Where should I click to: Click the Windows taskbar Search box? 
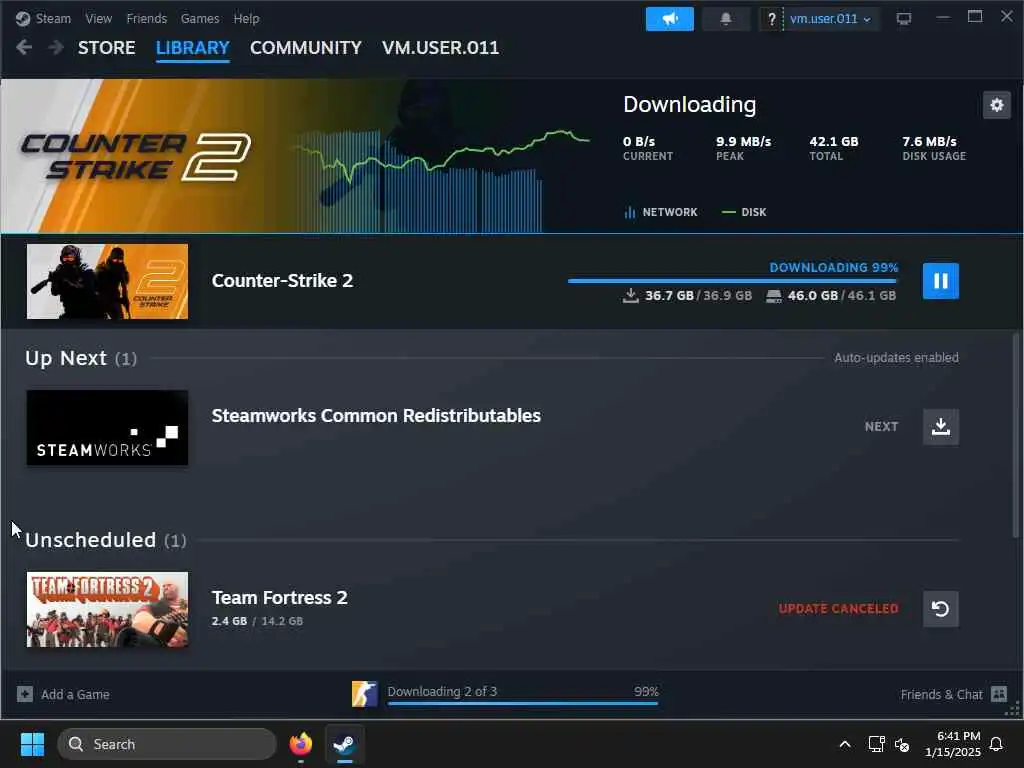pyautogui.click(x=167, y=744)
